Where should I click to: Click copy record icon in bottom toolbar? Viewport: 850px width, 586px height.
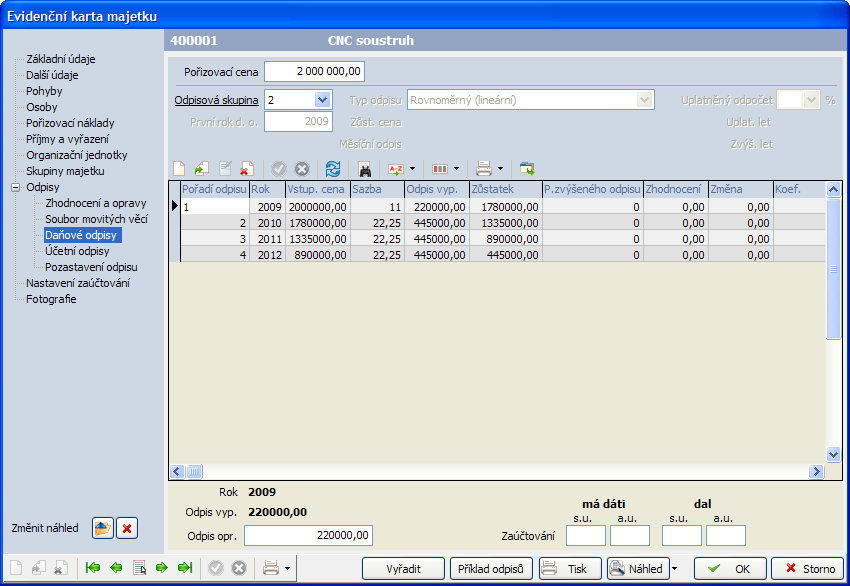pyautogui.click(x=38, y=568)
